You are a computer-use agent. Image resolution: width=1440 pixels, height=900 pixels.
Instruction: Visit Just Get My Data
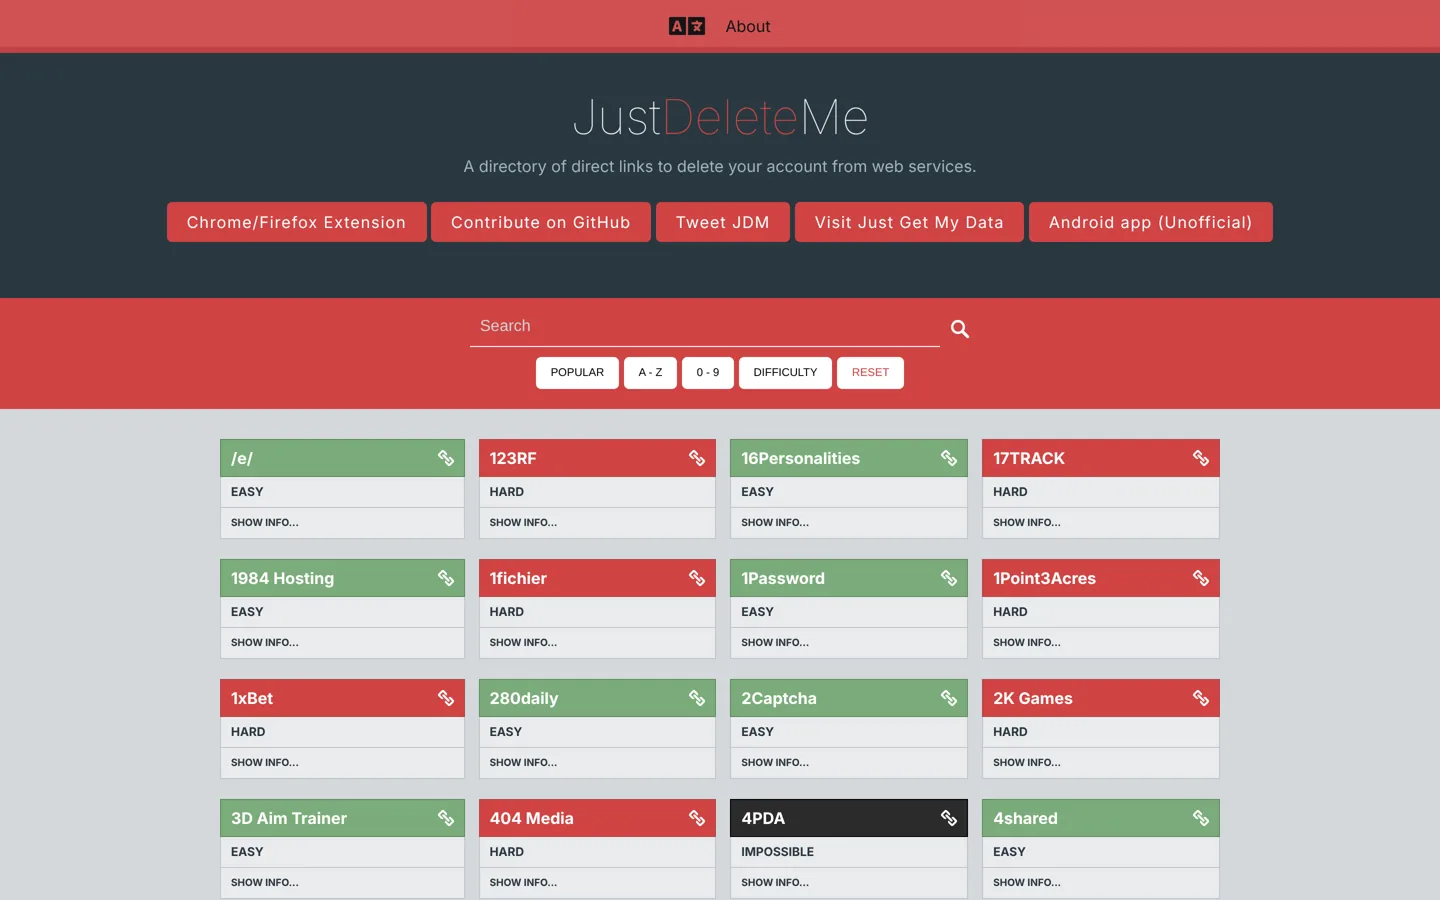point(909,222)
